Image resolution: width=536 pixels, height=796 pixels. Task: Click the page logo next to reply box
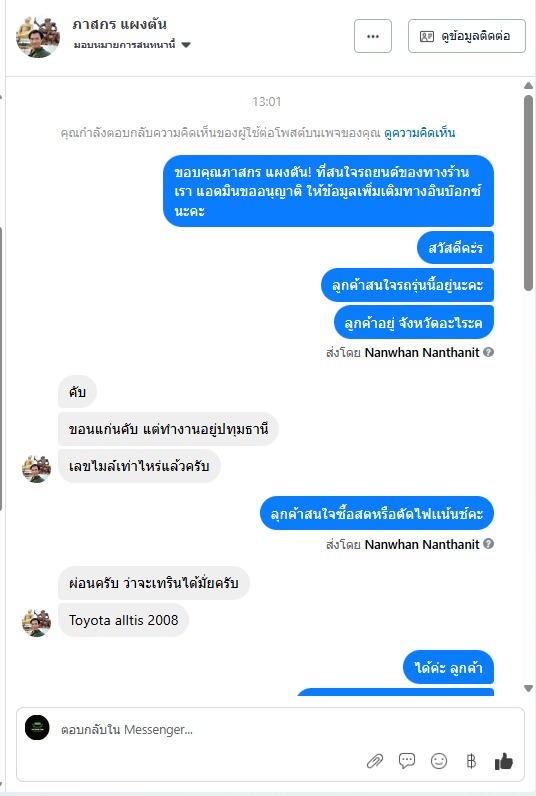point(37,727)
